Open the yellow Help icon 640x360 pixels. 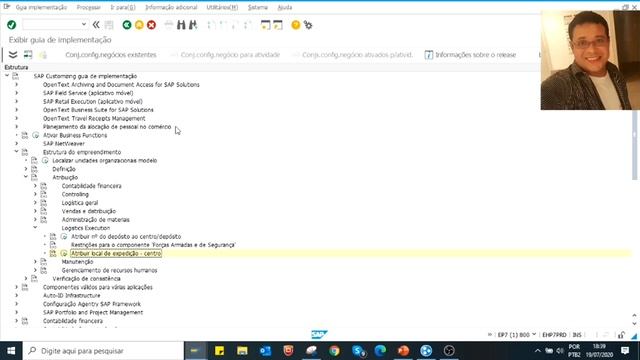tap(296, 25)
